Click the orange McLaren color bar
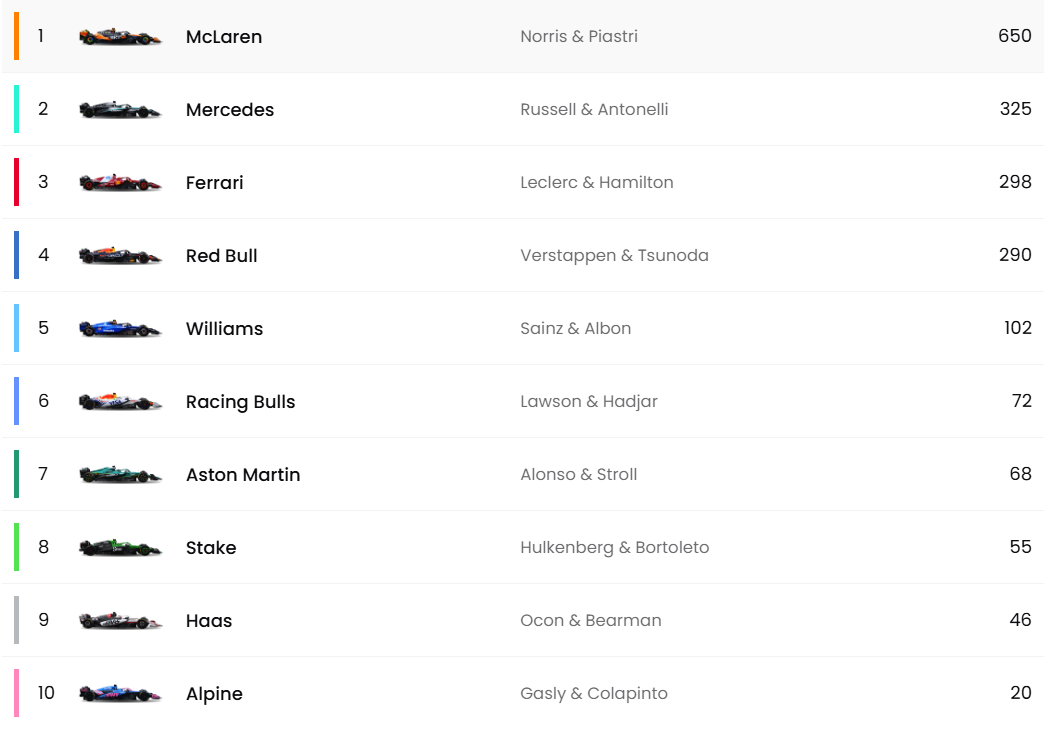The height and width of the screenshot is (732, 1056). tap(16, 36)
